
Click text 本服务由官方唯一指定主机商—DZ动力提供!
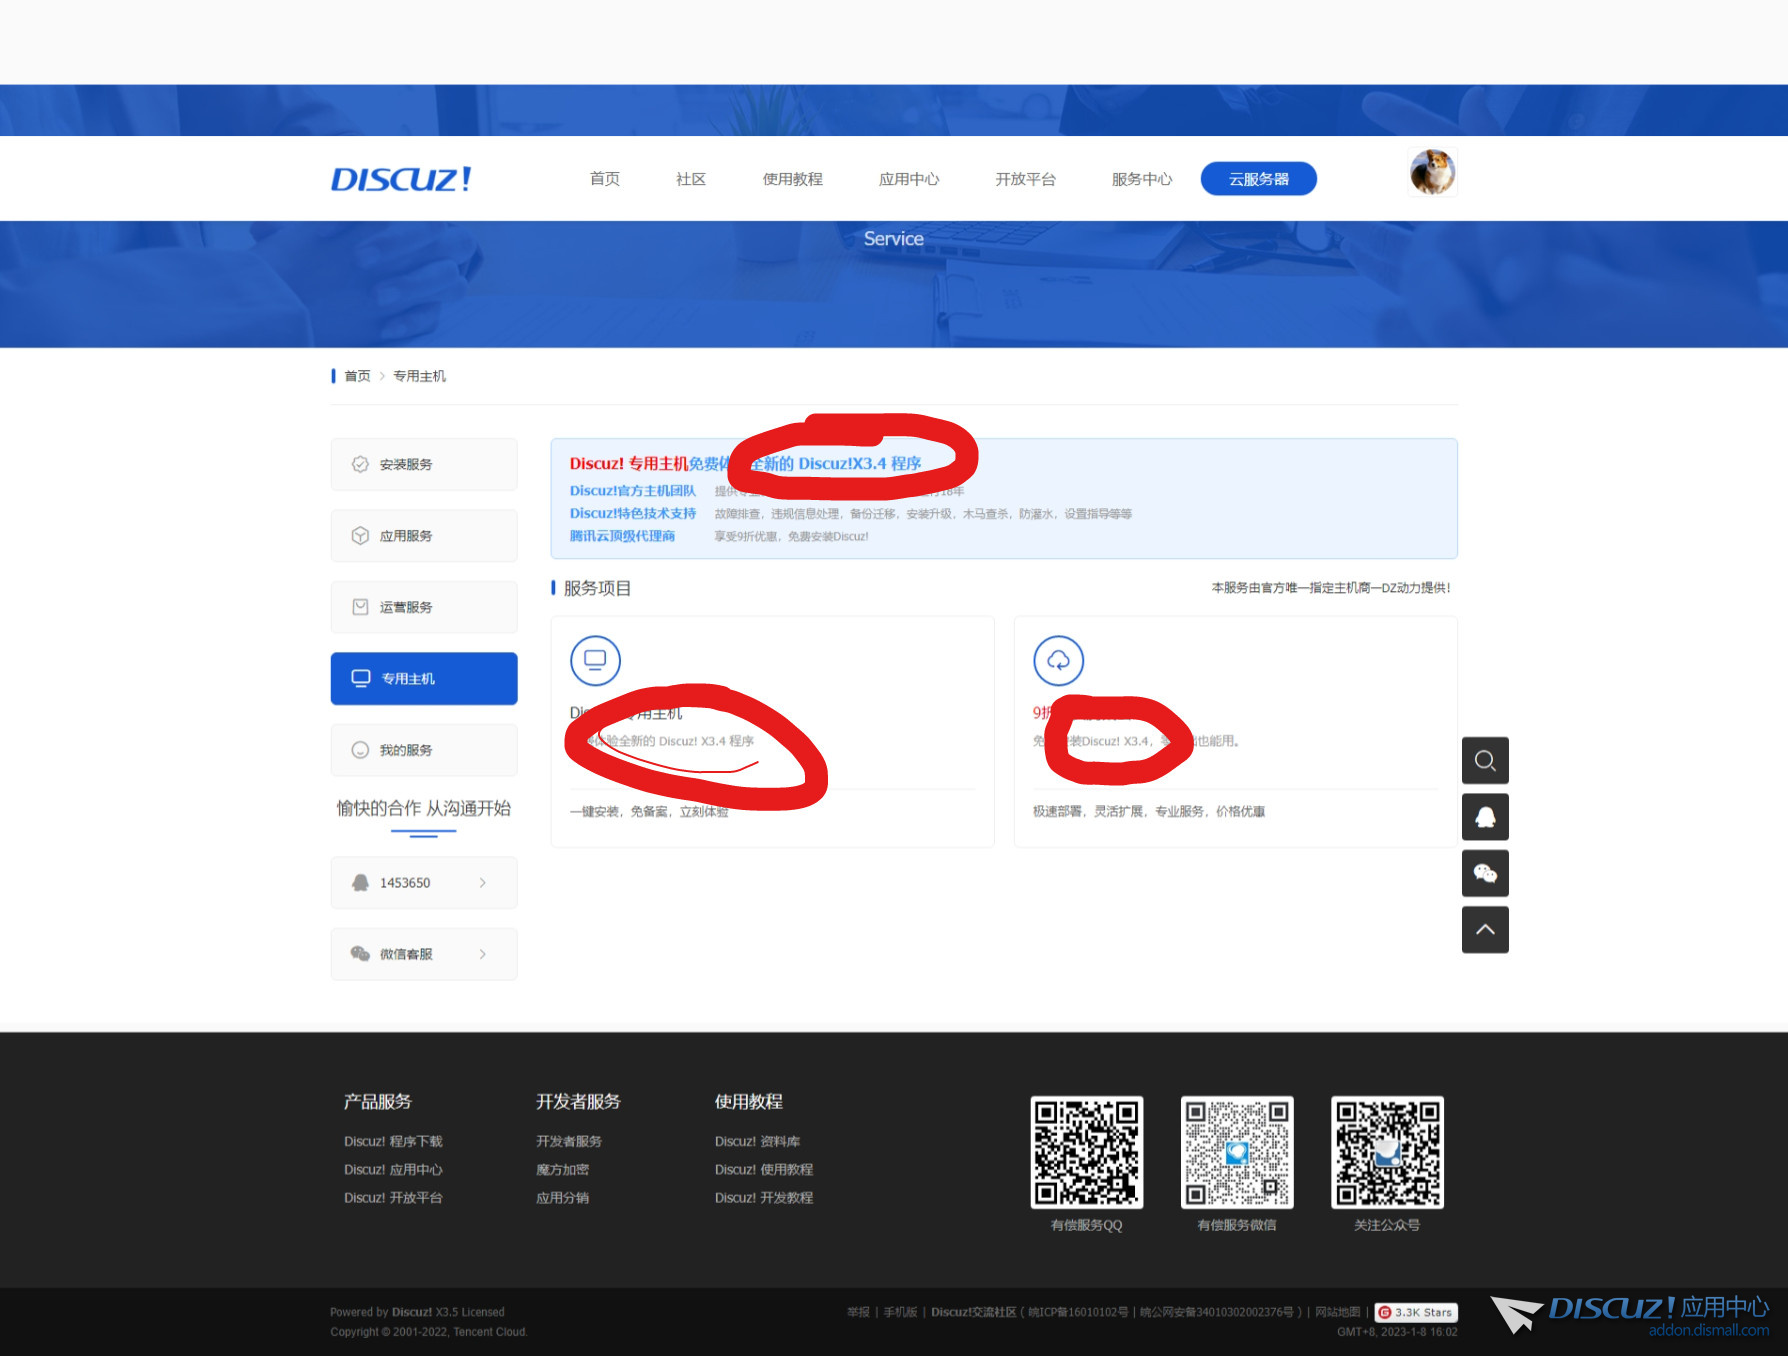point(1331,588)
